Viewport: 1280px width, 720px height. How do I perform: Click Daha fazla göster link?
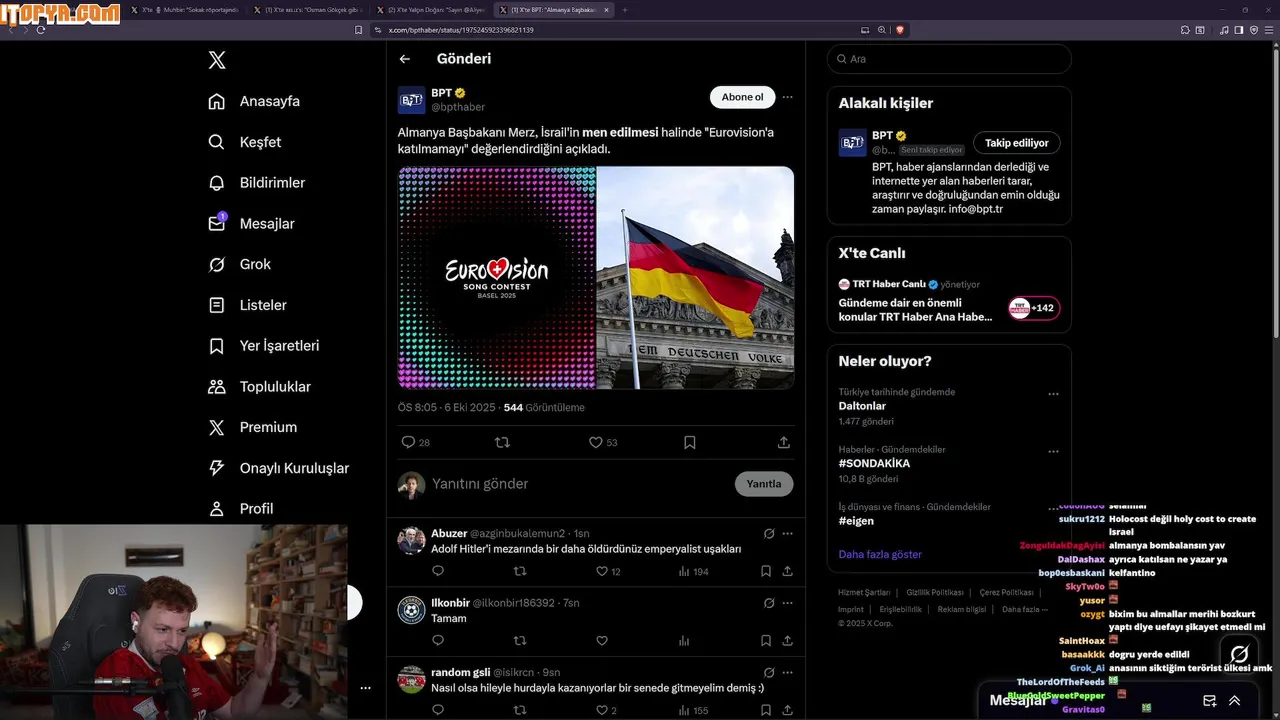tap(880, 554)
